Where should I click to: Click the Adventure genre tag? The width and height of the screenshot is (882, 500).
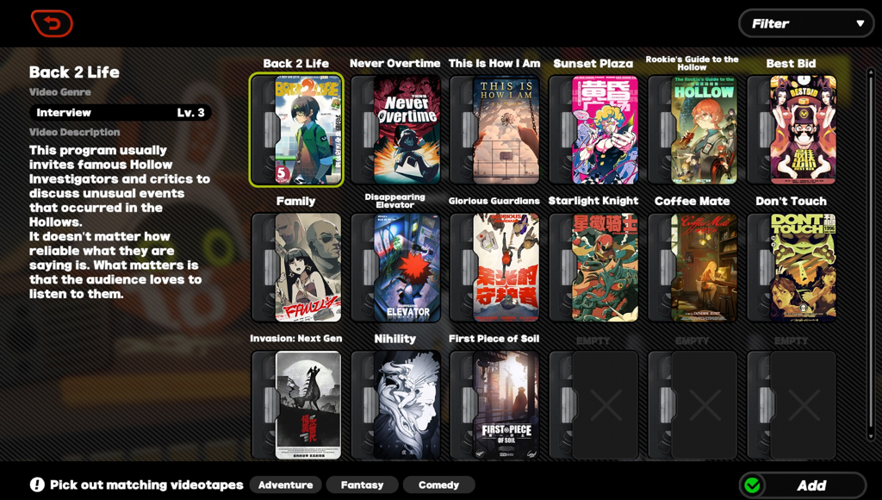[x=286, y=485]
